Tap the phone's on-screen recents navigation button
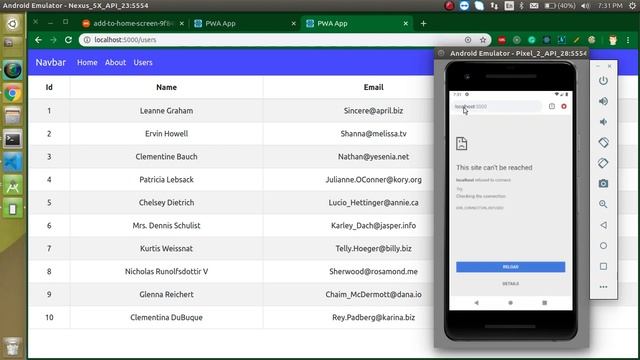640x360 pixels. pos(544,303)
